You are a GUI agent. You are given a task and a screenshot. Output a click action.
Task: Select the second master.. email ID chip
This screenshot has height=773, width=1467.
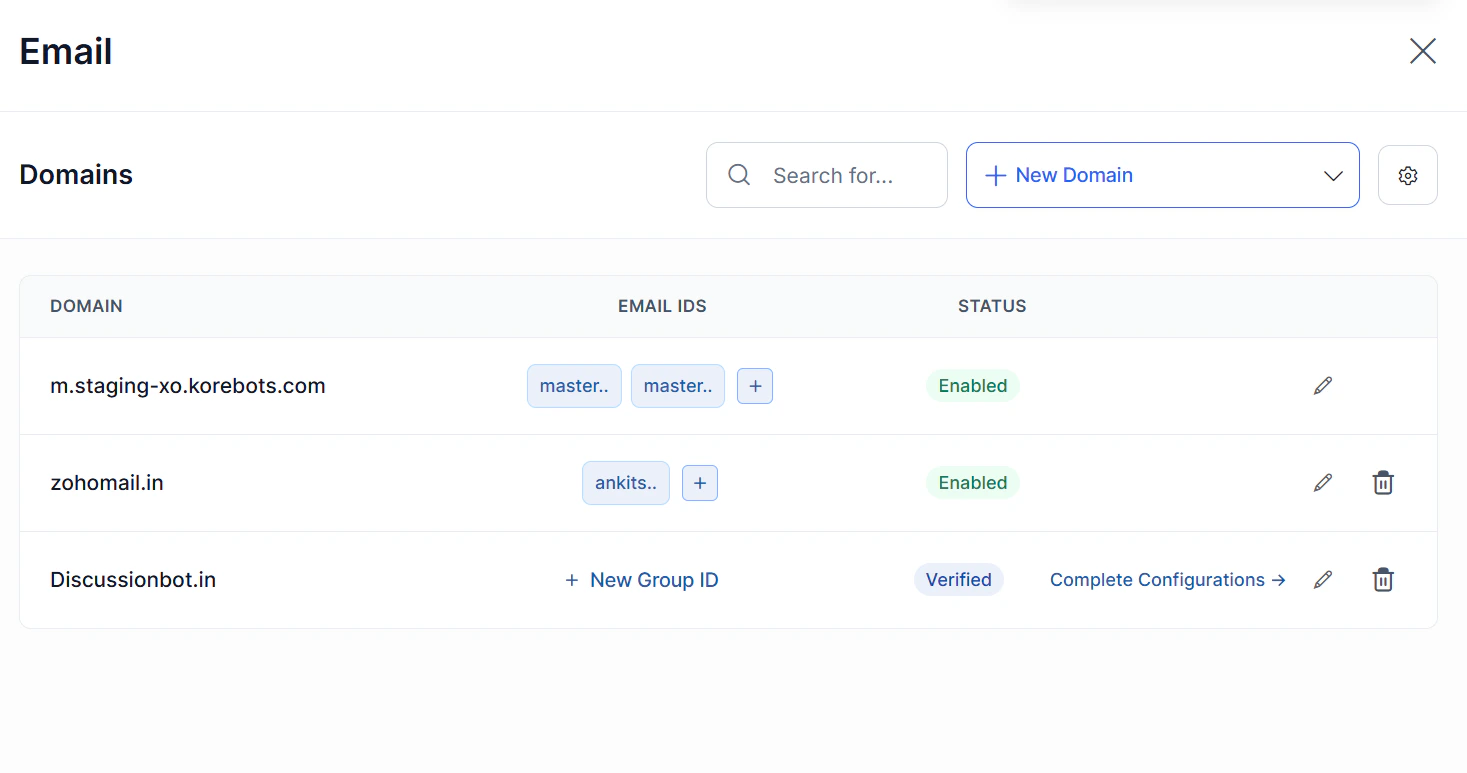[677, 386]
